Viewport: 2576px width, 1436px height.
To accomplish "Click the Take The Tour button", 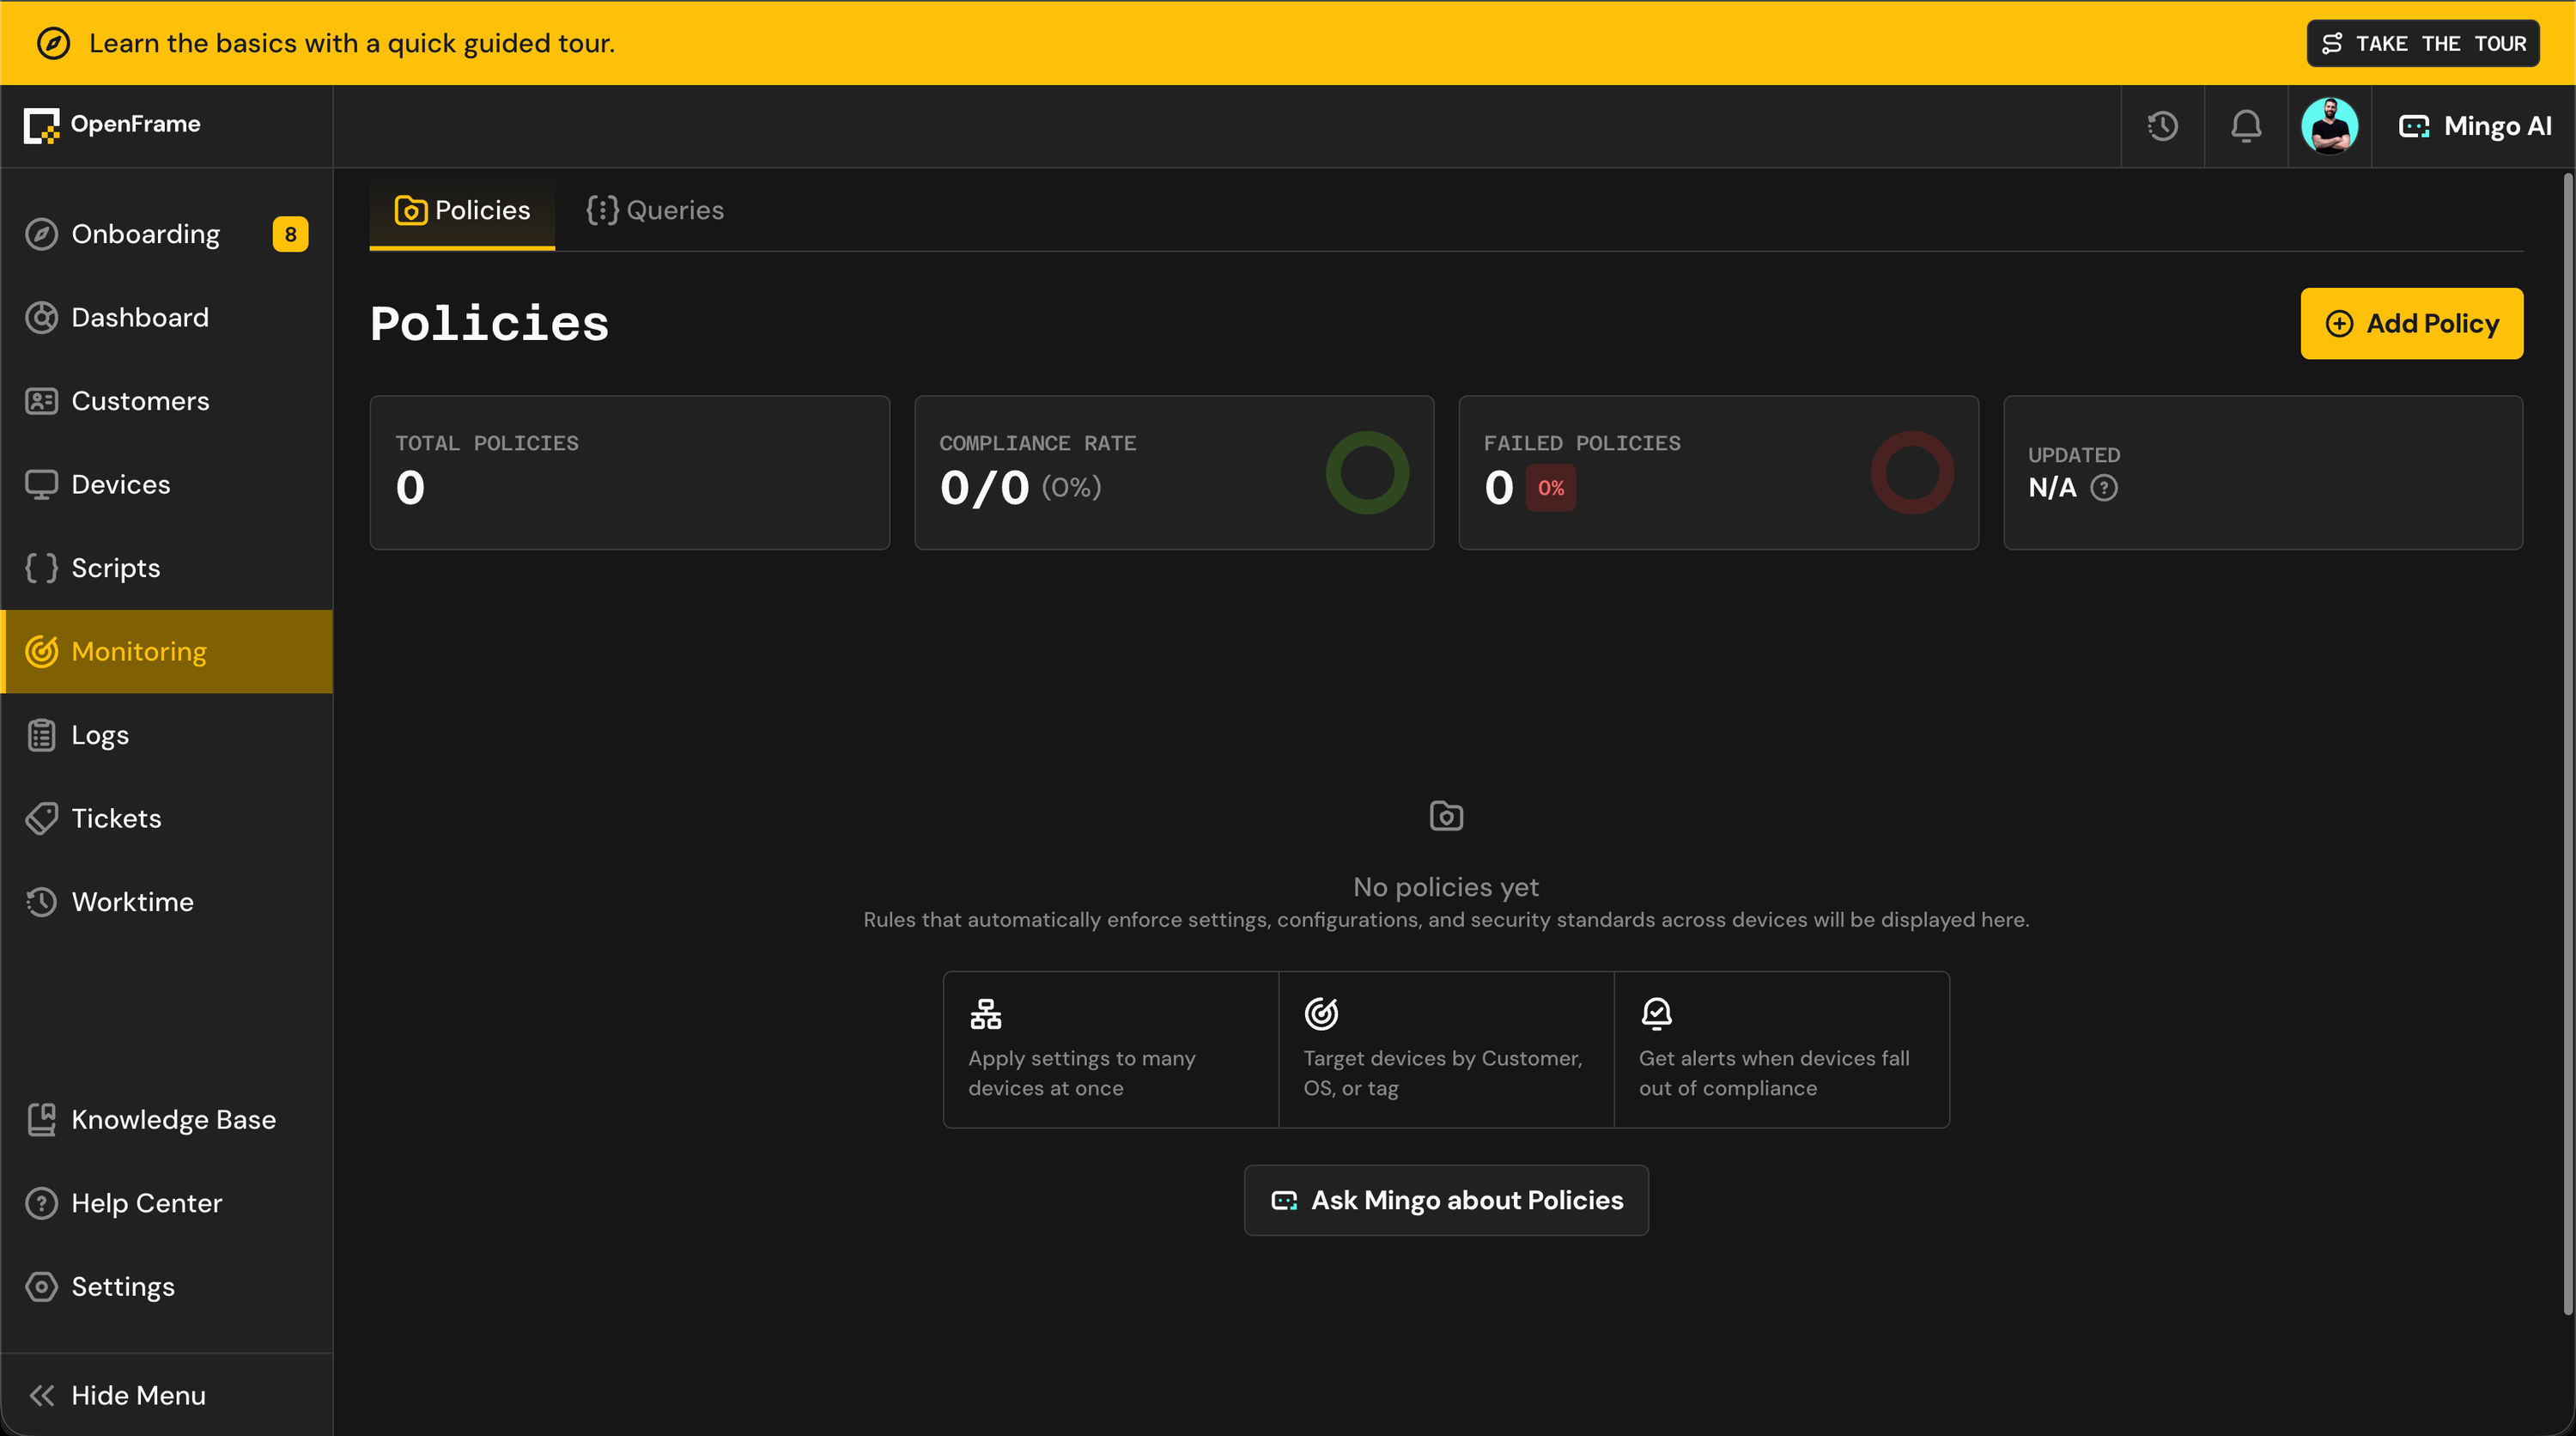I will 2423,43.
